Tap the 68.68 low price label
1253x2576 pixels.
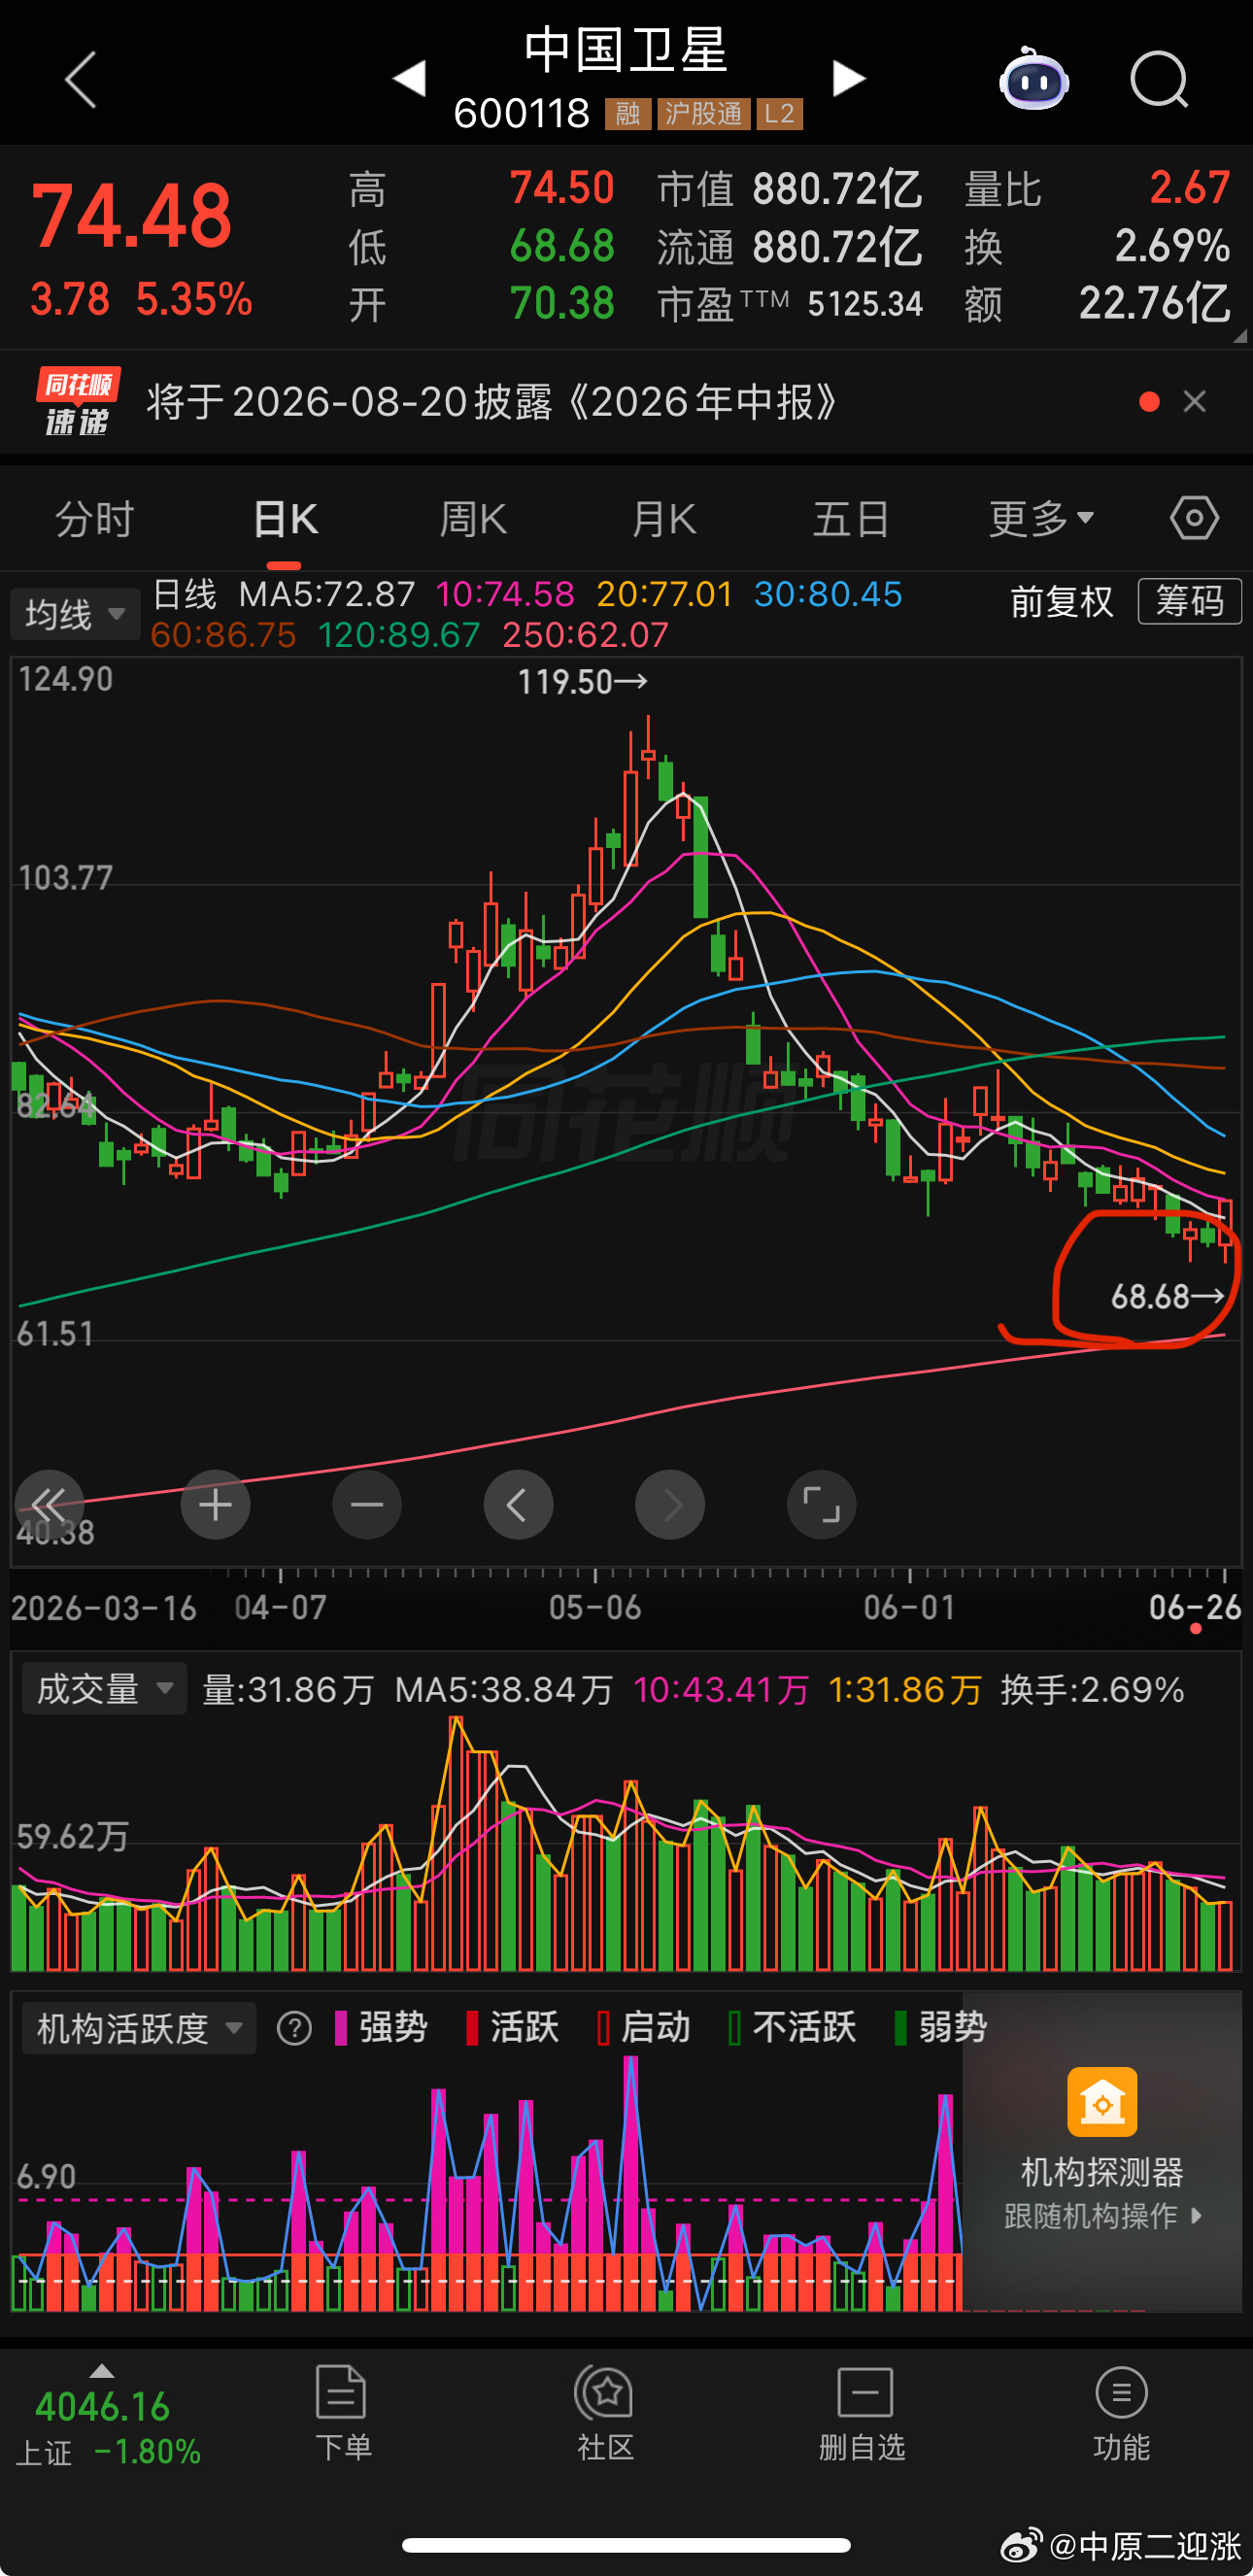[x=1167, y=1297]
